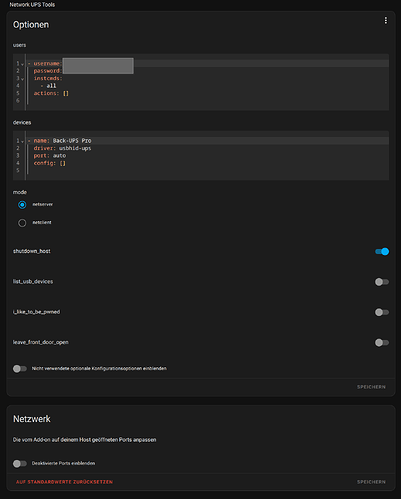Collapse the name fold arrow in devices editor
The width and height of the screenshot is (401, 499).
click(x=22, y=141)
